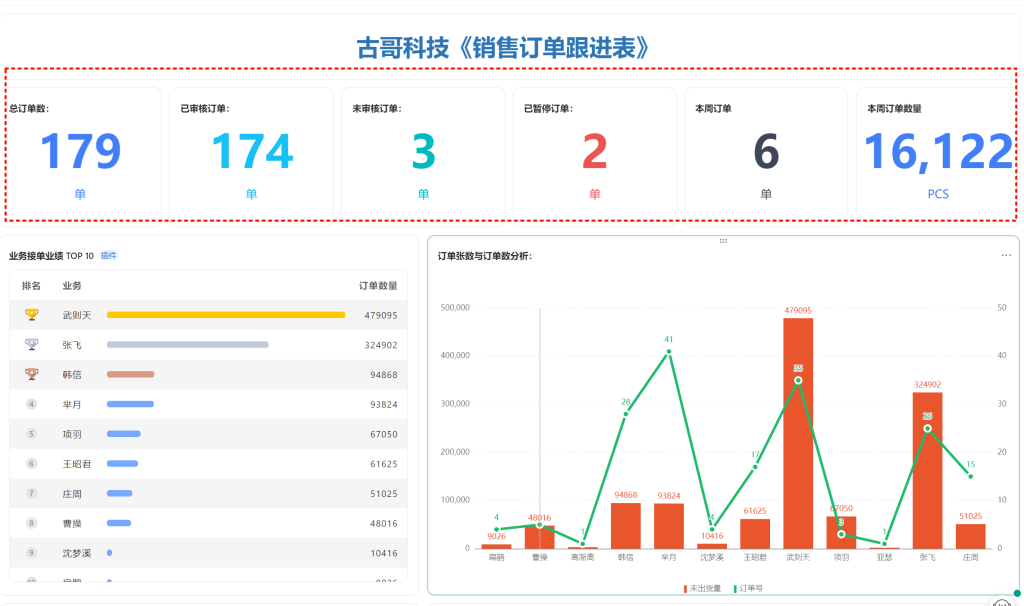The height and width of the screenshot is (606, 1024).
Task: Click the silver trophy beside 张飞
Action: coord(31,345)
